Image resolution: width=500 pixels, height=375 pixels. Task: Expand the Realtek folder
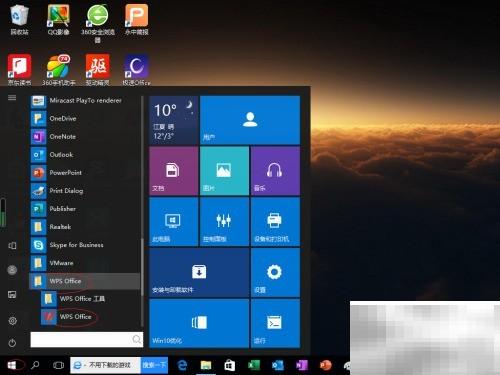point(85,227)
